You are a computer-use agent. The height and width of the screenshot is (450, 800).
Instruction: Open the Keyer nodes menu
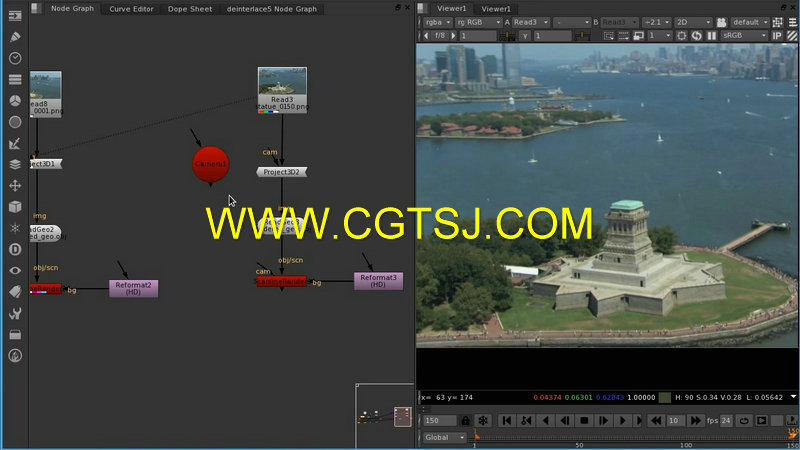tap(15, 143)
